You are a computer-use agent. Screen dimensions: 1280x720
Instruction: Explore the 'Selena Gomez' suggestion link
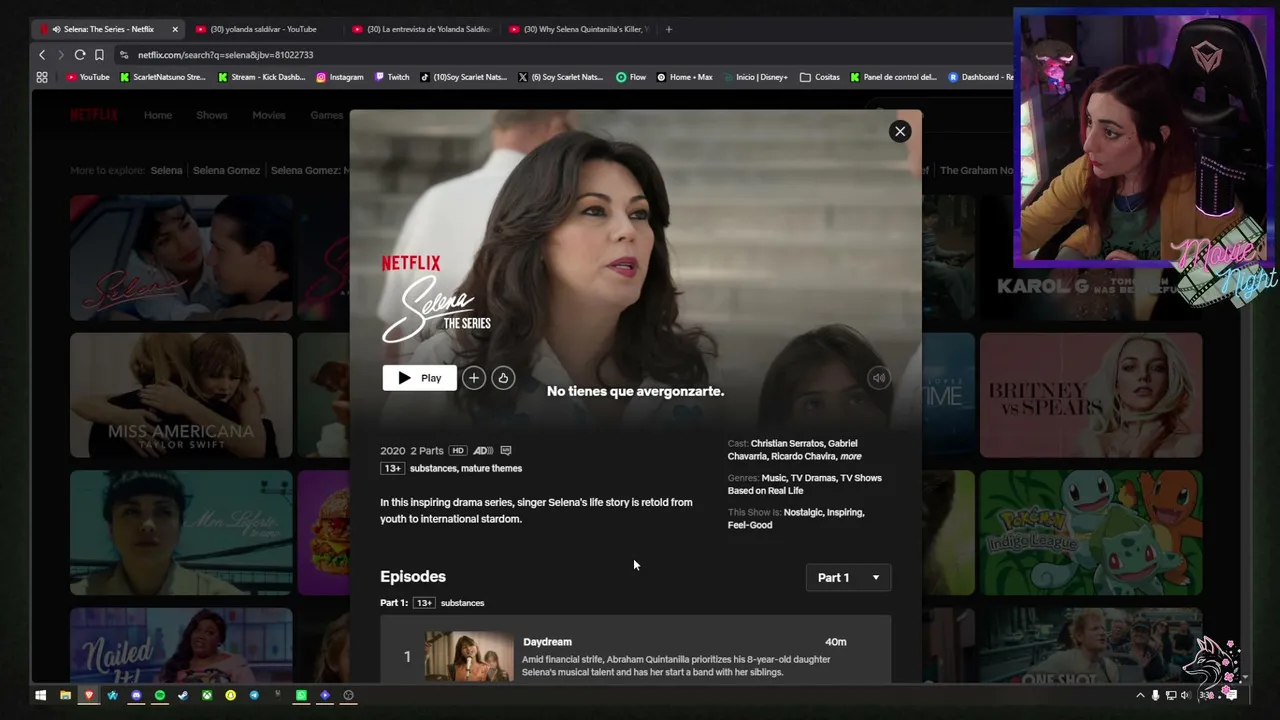coord(226,170)
